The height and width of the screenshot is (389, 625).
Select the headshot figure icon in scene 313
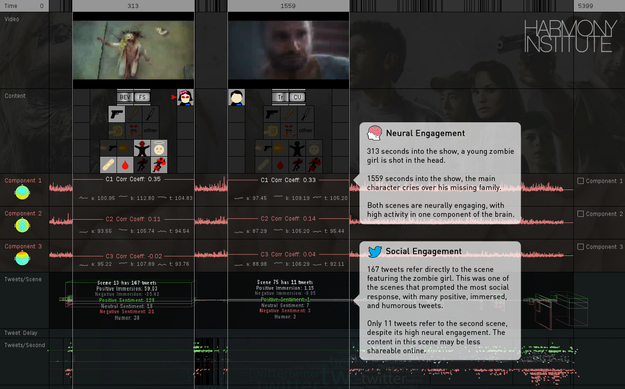[x=142, y=148]
